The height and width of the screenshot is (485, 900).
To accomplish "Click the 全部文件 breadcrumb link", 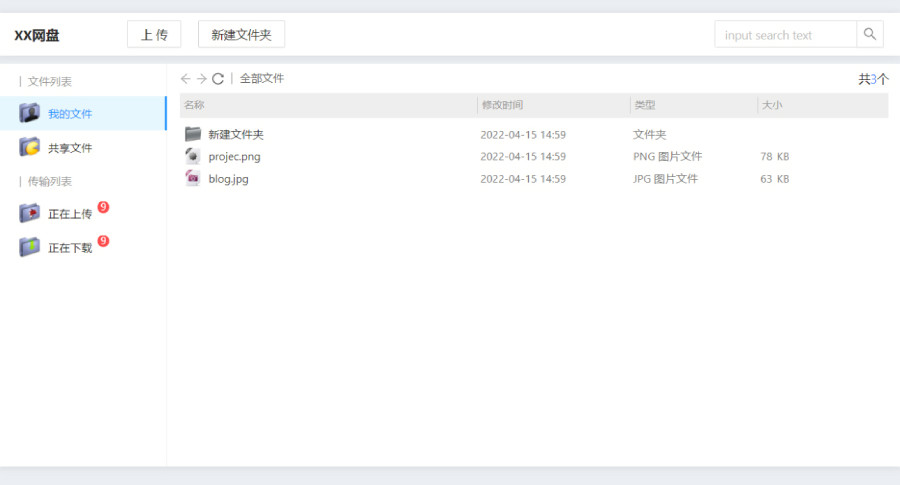I will tap(262, 79).
